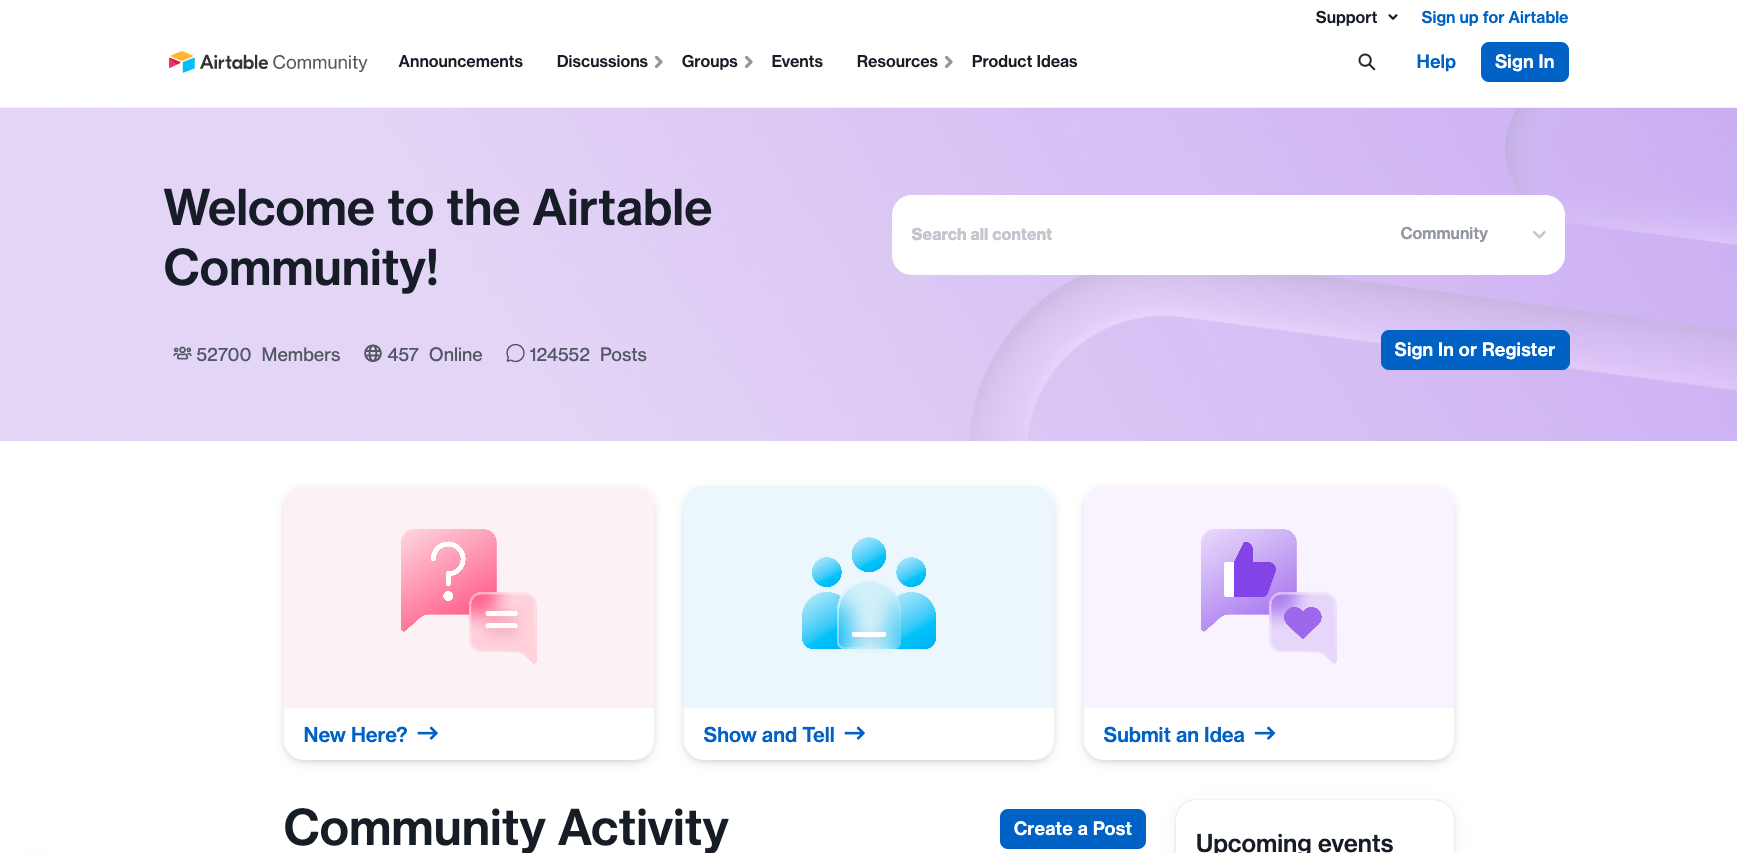Open the search magnifier icon in header
This screenshot has width=1737, height=853.
[1366, 62]
